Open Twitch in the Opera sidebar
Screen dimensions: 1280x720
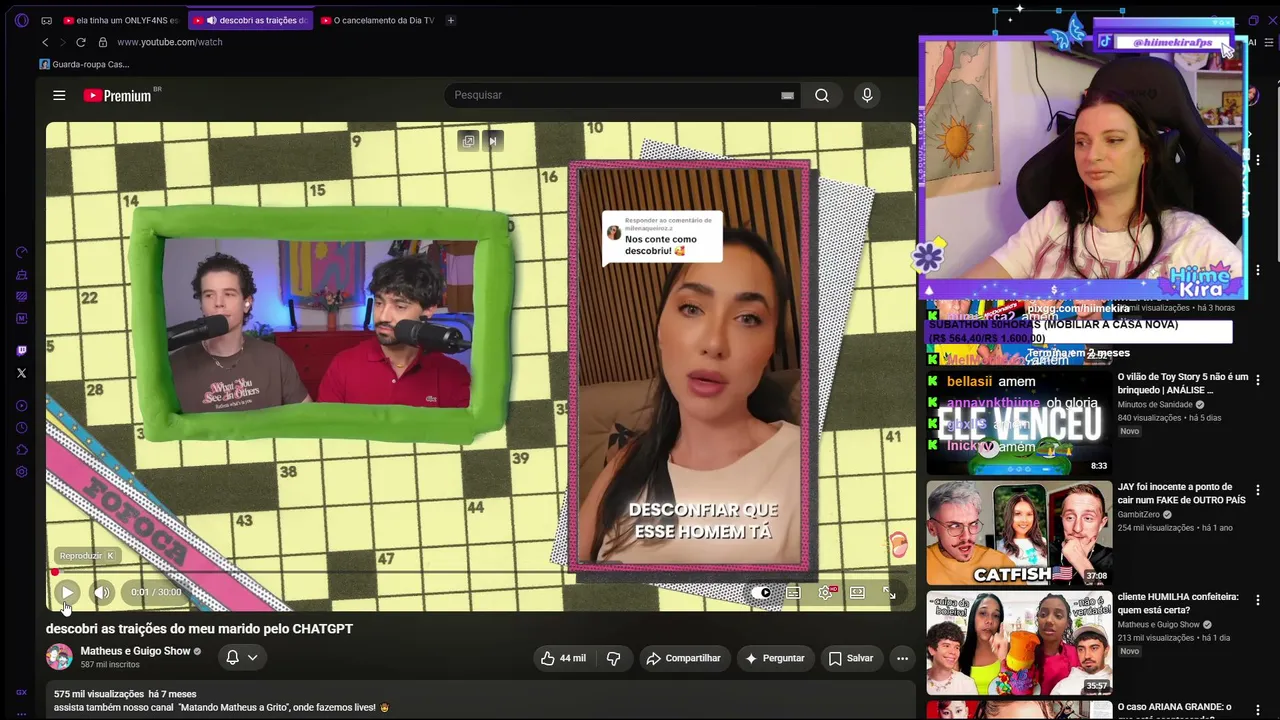pos(22,350)
